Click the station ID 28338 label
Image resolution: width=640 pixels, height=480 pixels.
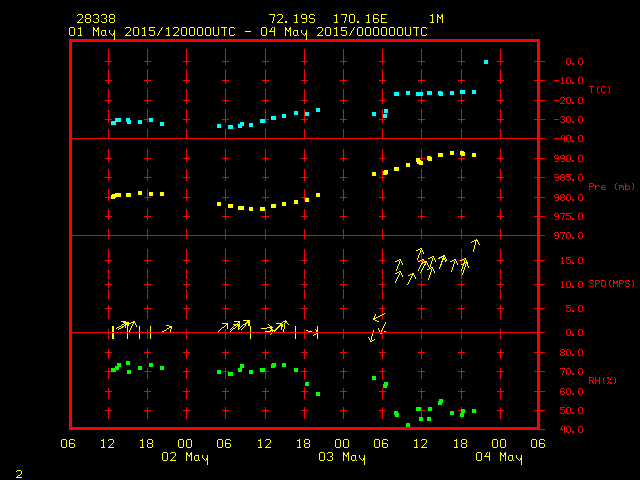(x=95, y=19)
